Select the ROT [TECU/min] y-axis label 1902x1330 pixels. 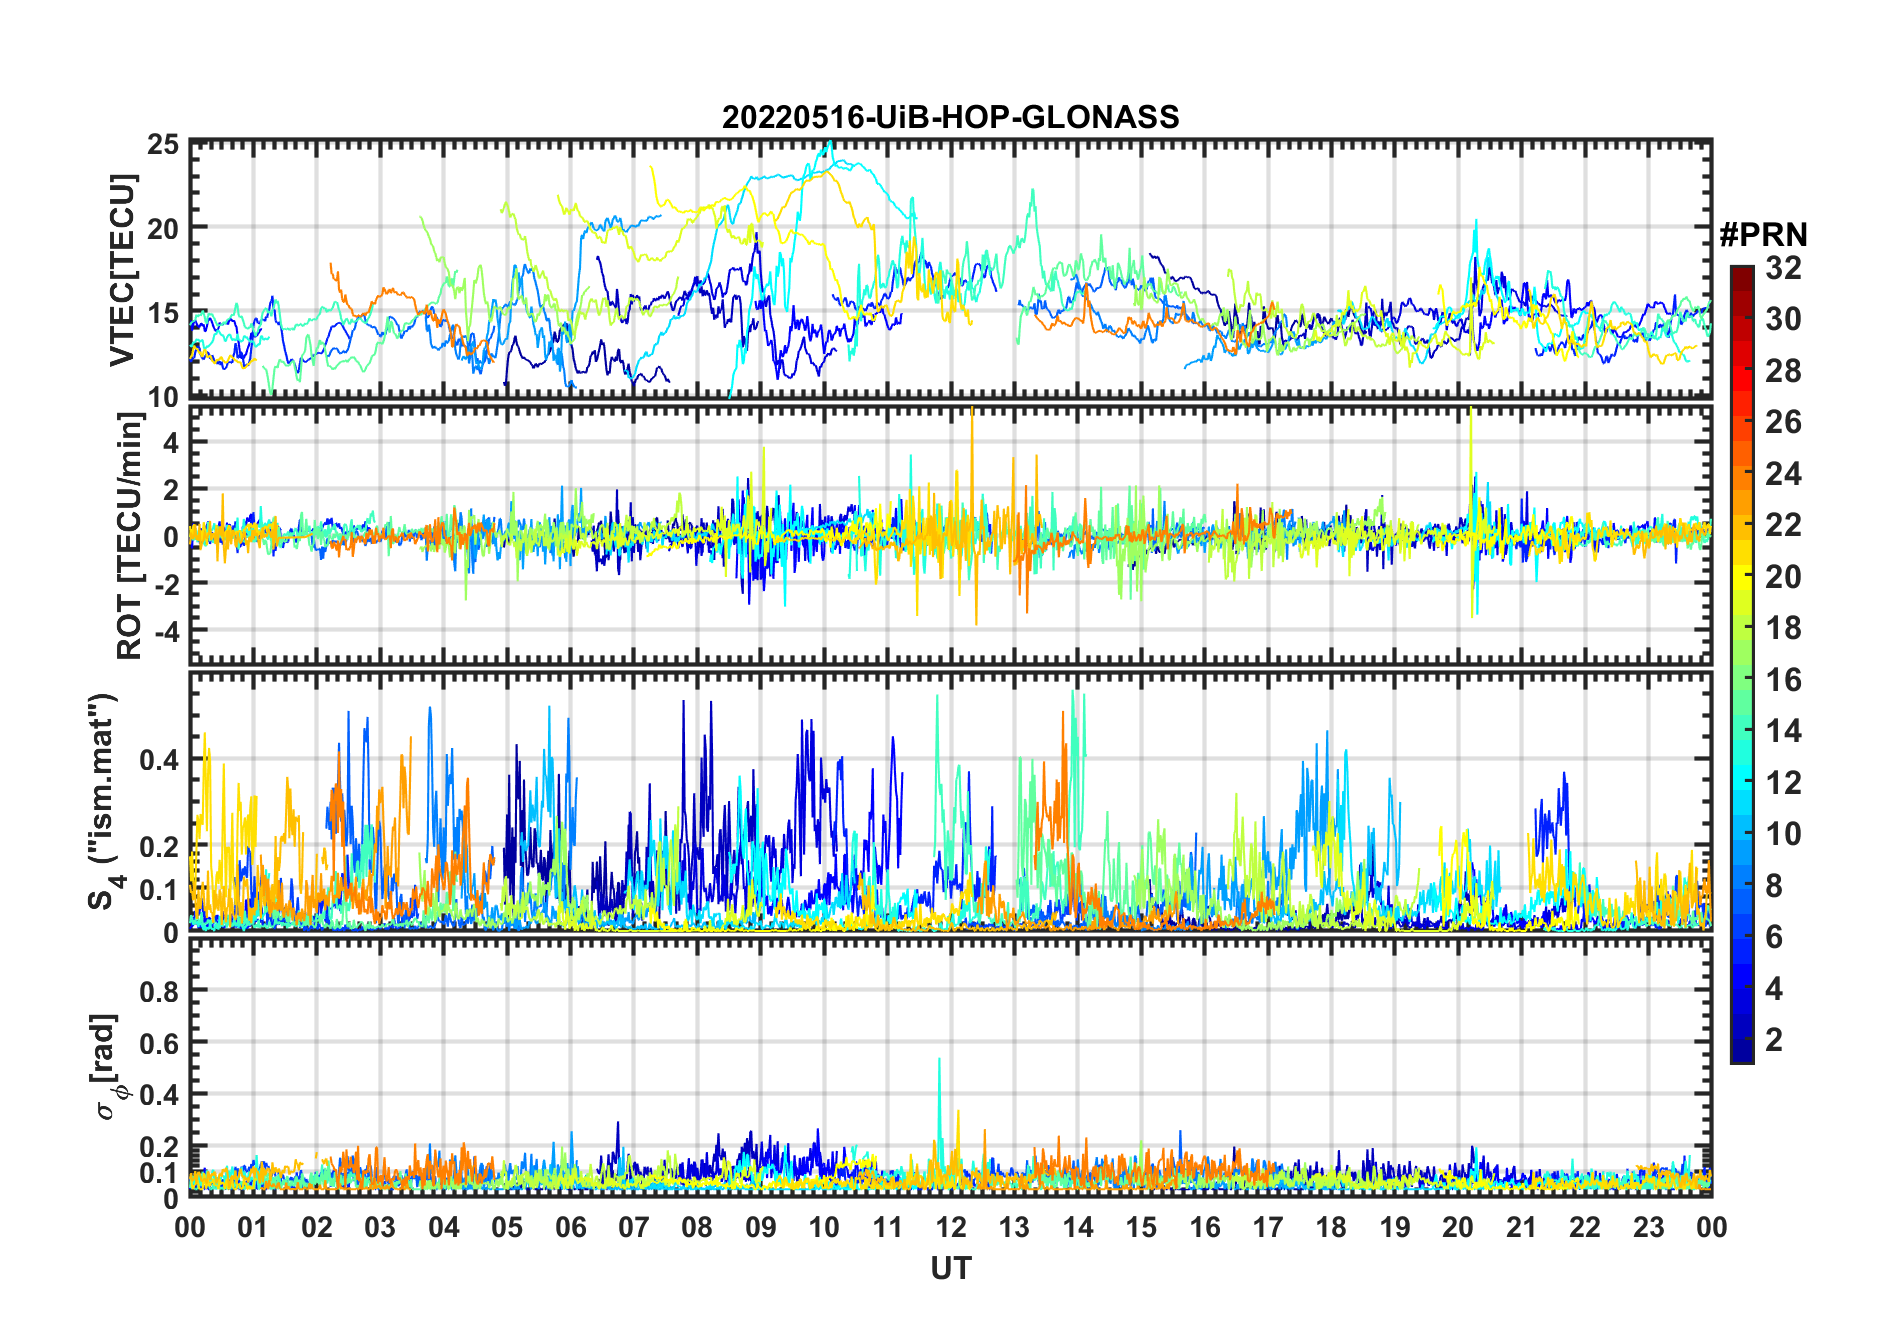(129, 535)
